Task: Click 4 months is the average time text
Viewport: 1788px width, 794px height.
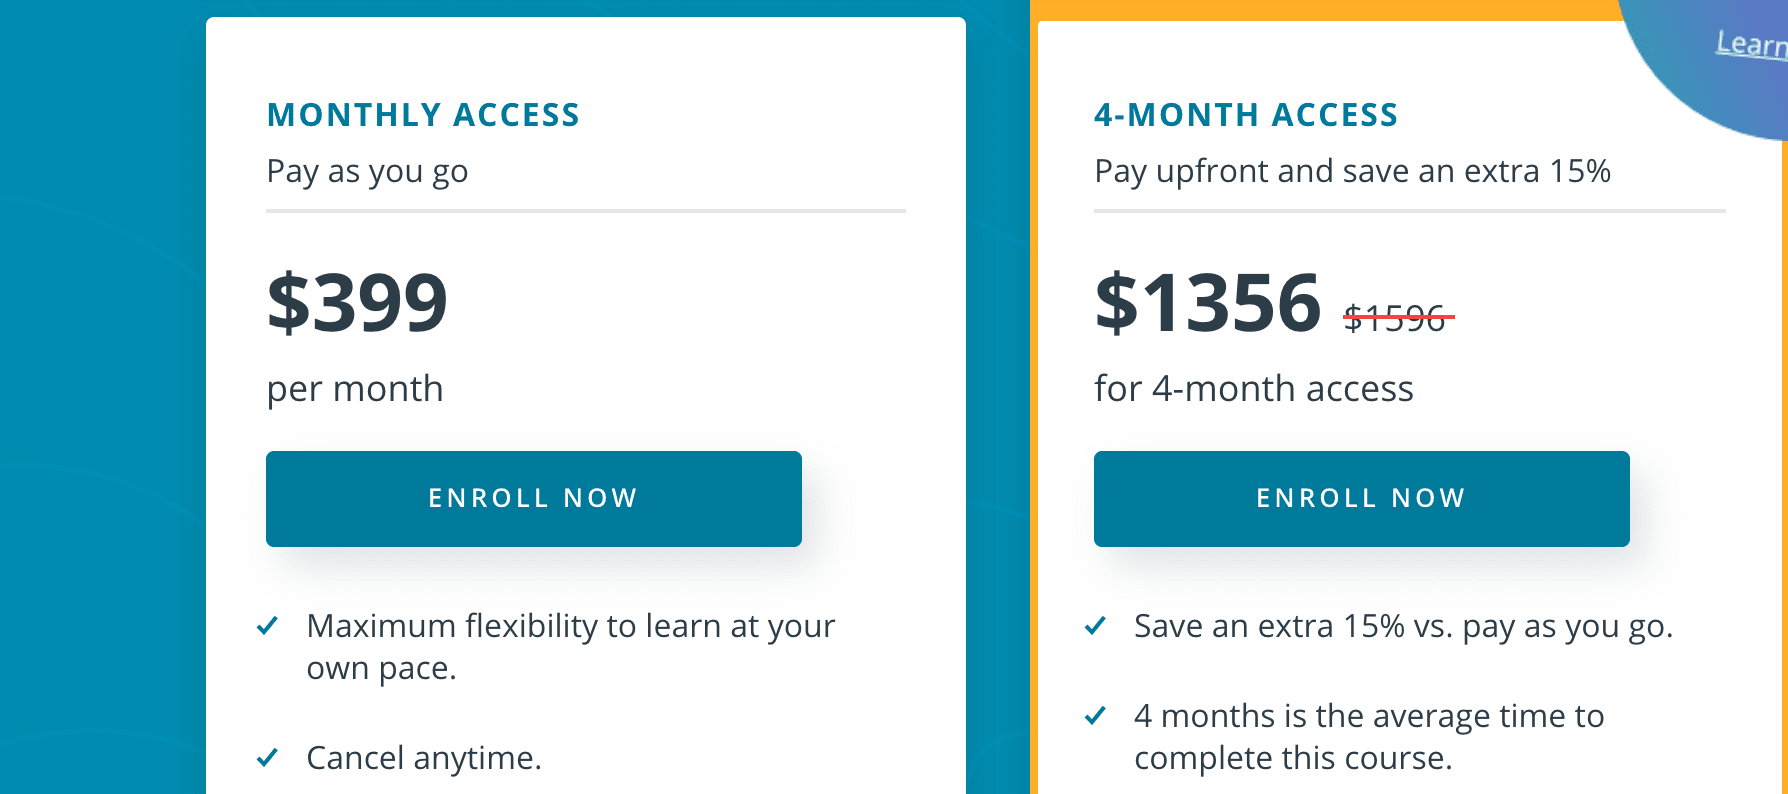Action: point(1369,737)
